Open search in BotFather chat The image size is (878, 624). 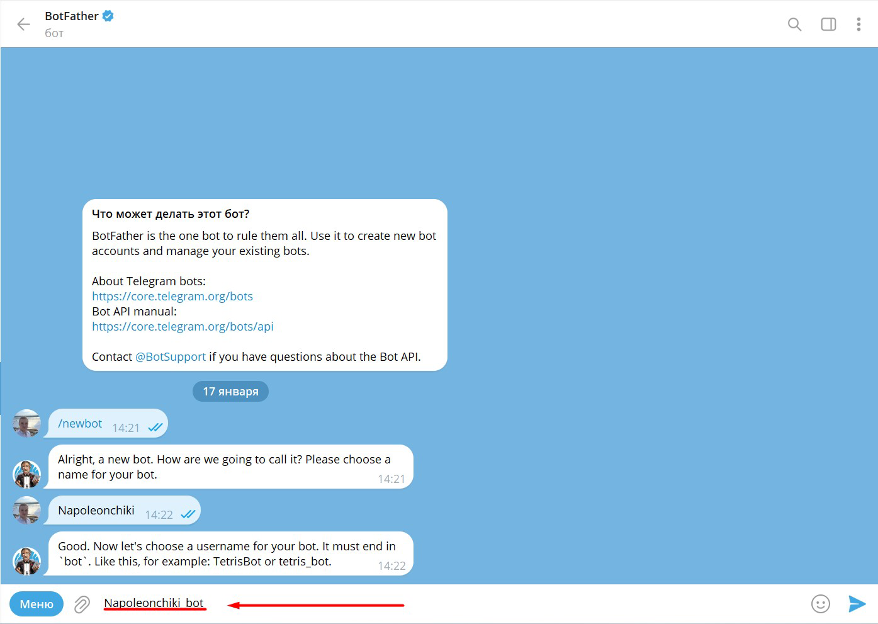point(794,24)
